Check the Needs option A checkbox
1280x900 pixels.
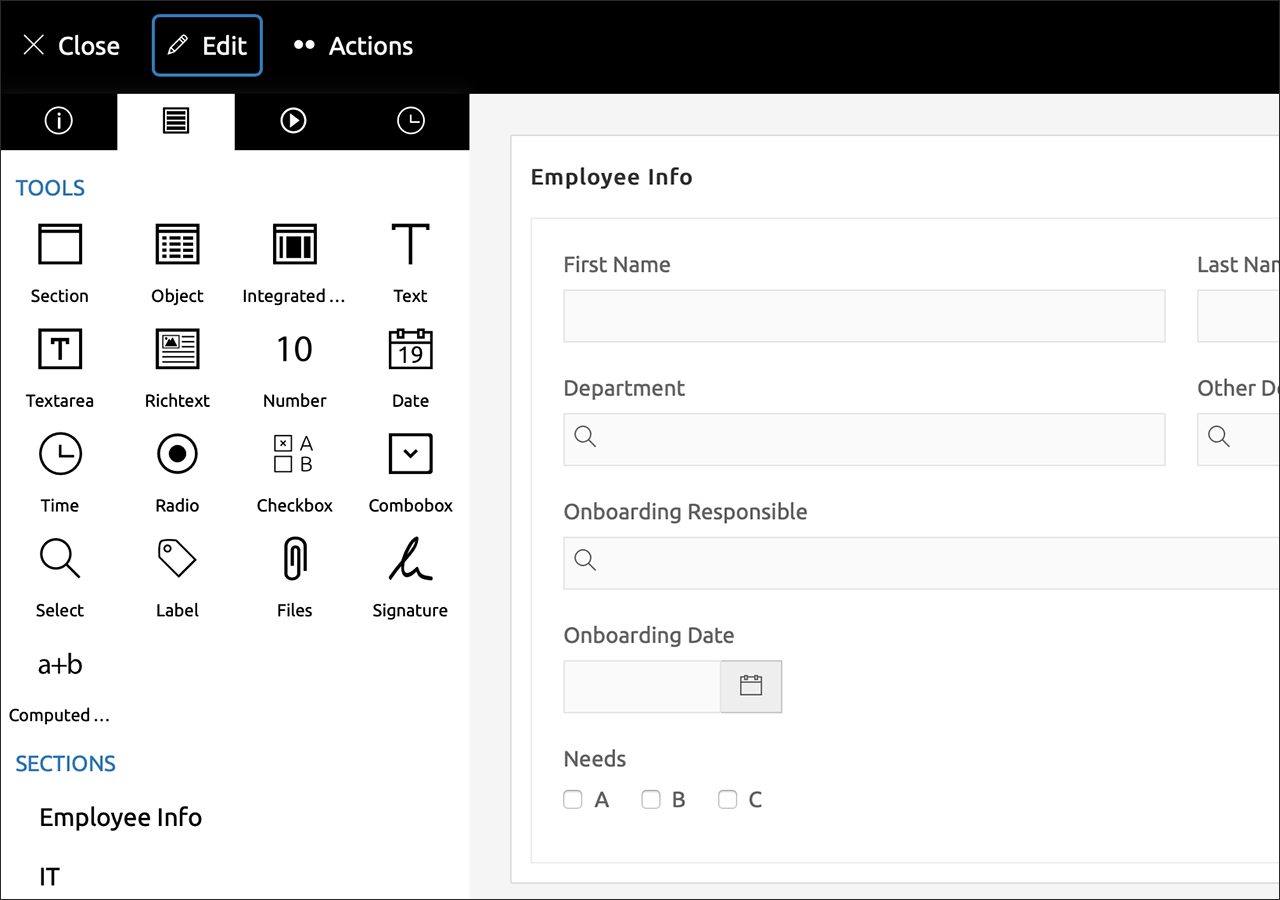(x=573, y=799)
